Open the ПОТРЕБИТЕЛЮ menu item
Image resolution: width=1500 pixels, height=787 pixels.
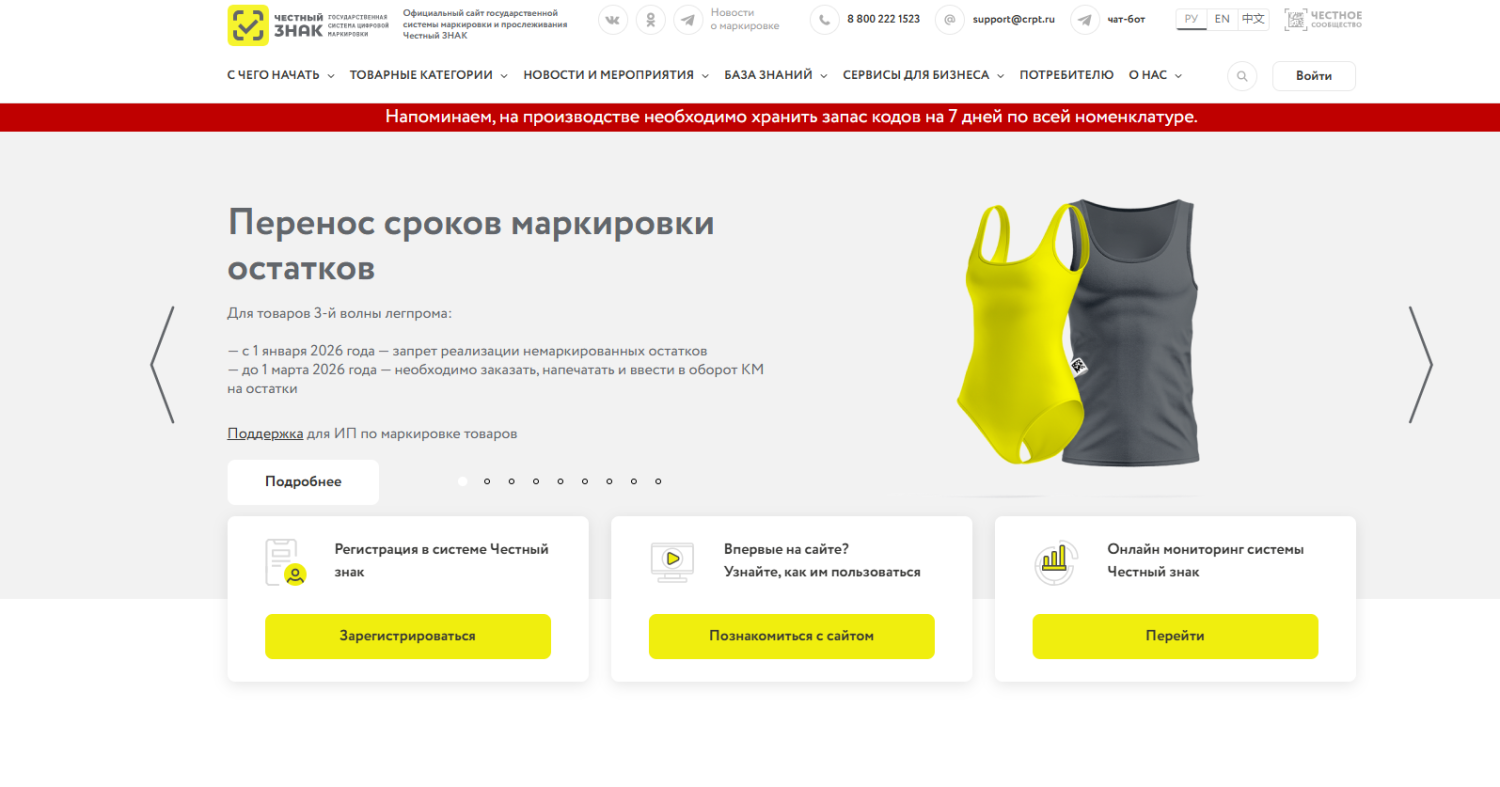tap(1066, 75)
